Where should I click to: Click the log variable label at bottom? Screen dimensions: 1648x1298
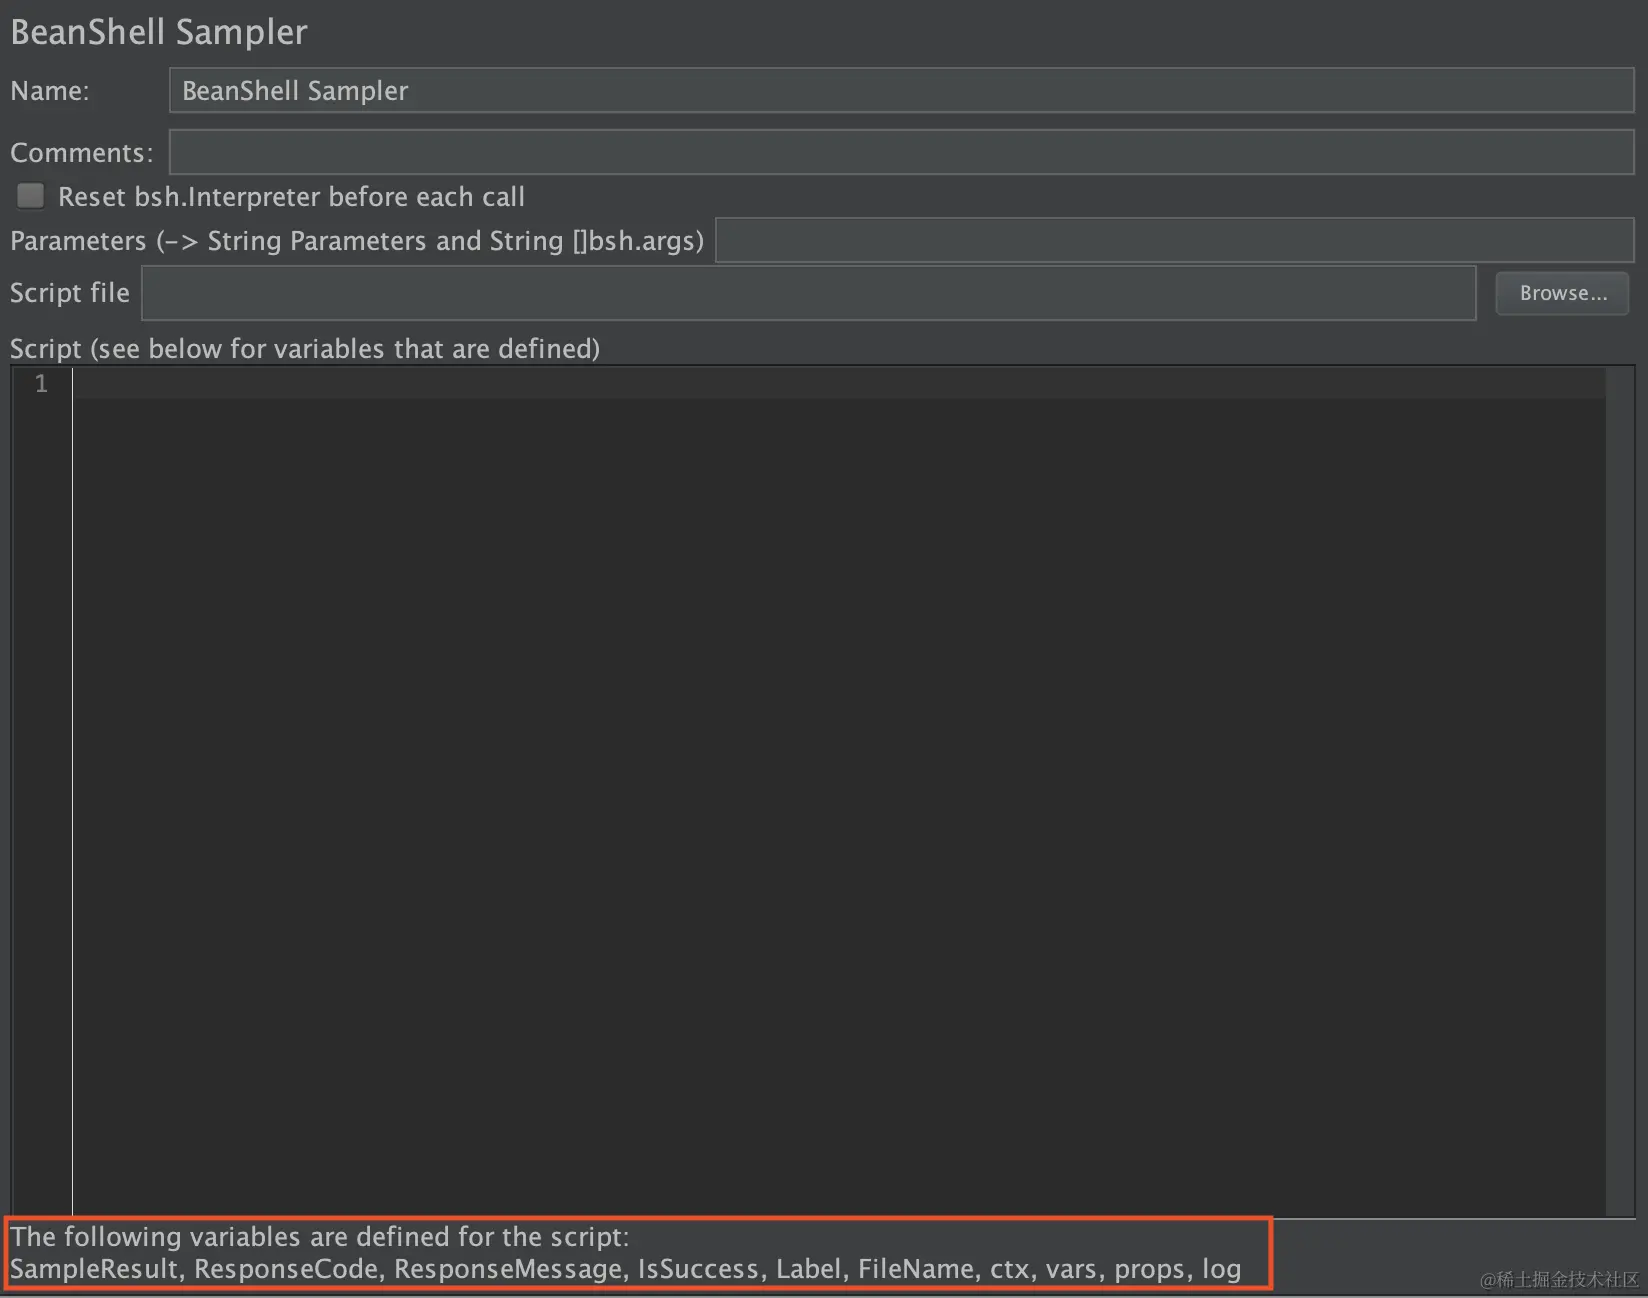(x=1222, y=1268)
